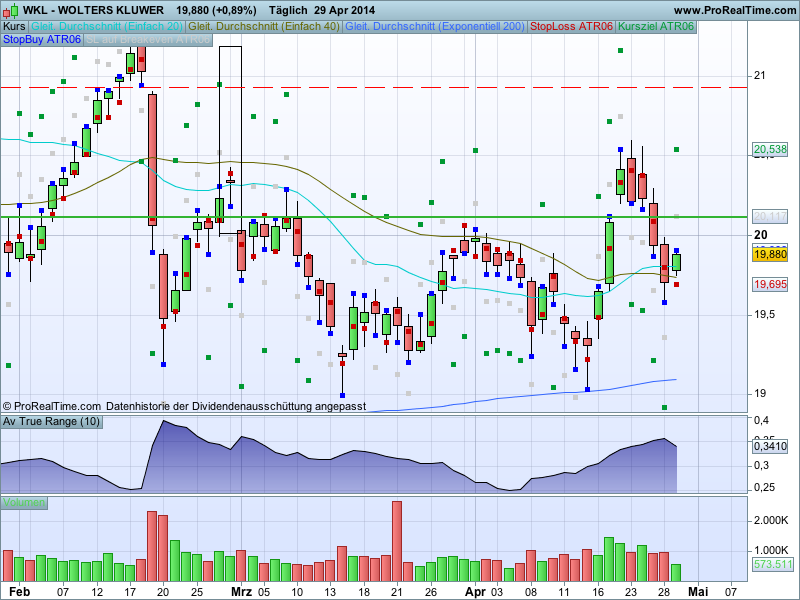Click the Apr month label on time axis
Viewport: 800px width, 600px height.
pos(475,592)
